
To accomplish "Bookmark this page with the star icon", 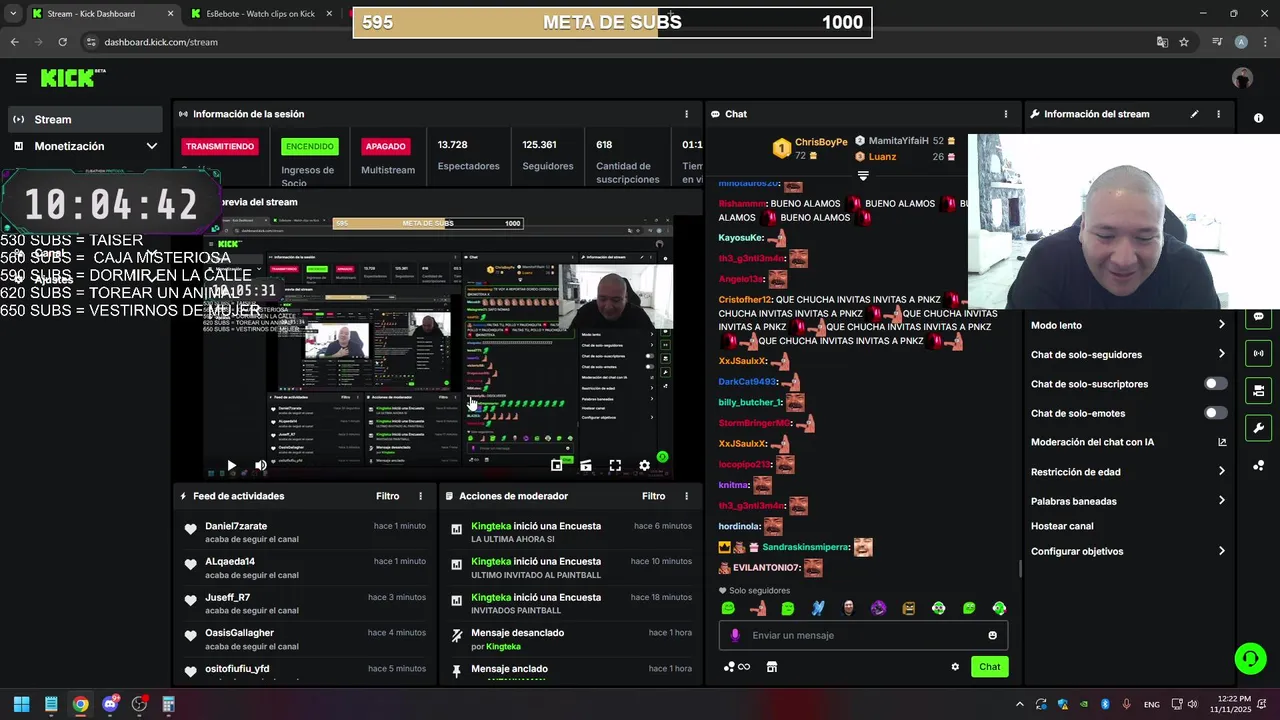I will (1184, 42).
